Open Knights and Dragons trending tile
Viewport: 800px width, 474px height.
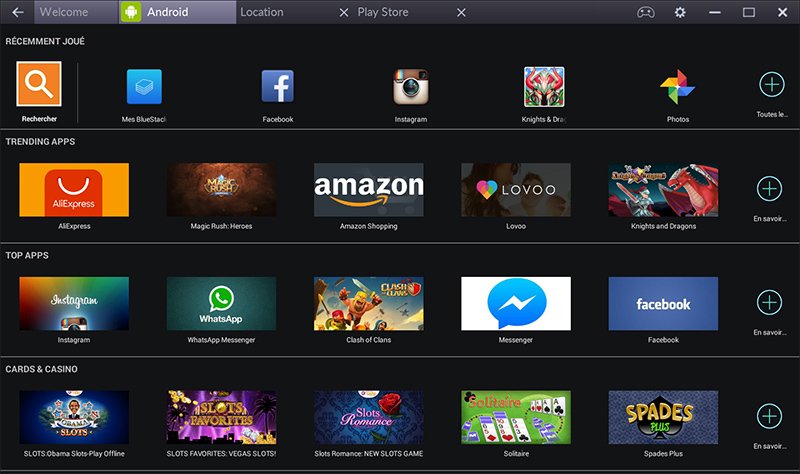tap(663, 190)
